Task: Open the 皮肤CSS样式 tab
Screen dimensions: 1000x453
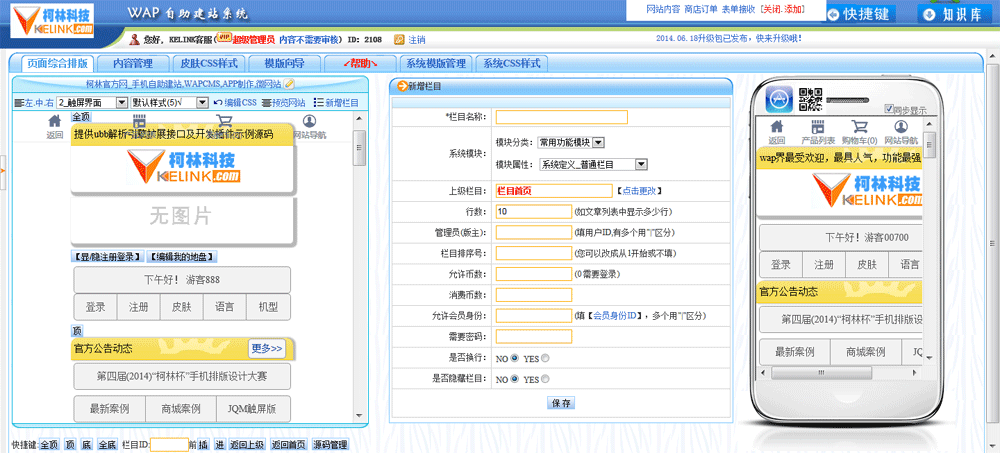Action: tap(209, 63)
